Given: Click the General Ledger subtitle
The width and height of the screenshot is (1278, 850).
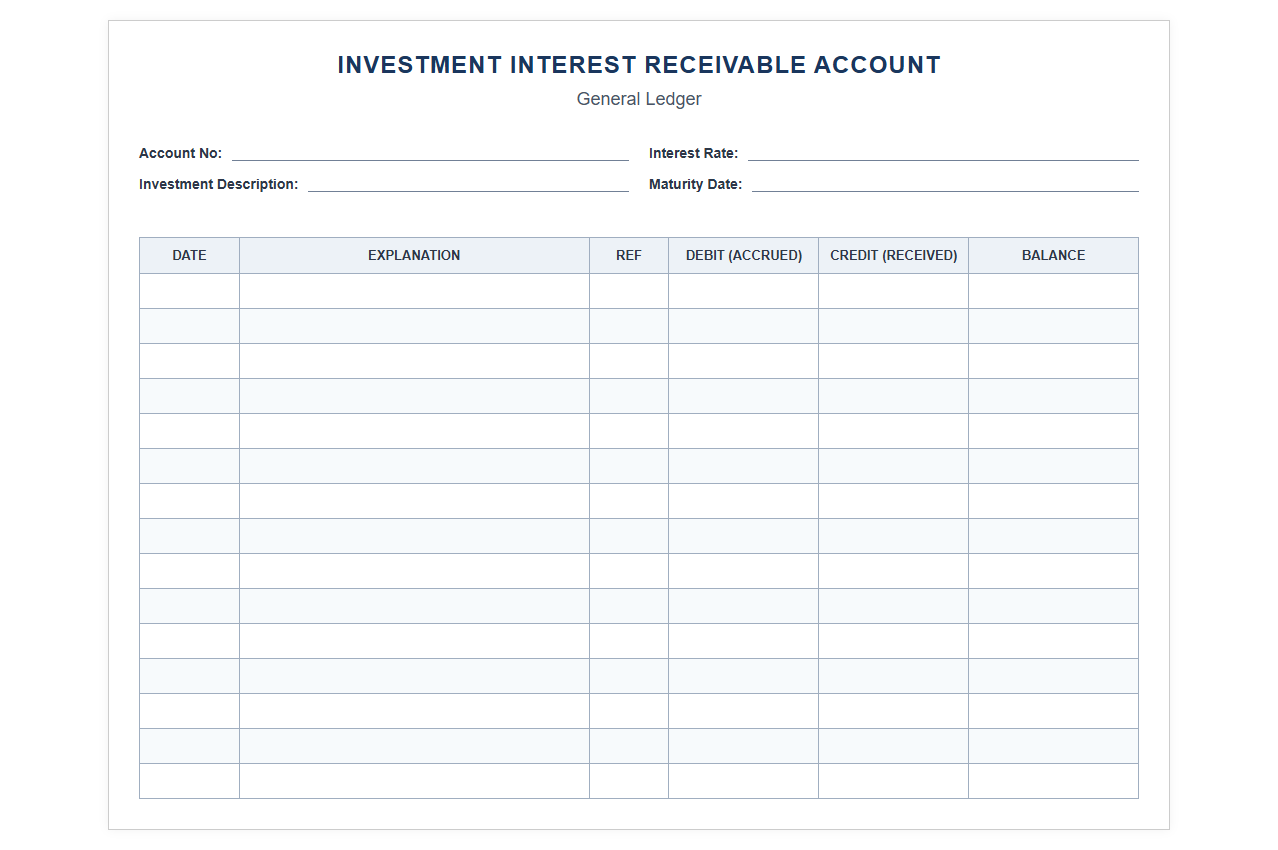Looking at the screenshot, I should coord(639,99).
